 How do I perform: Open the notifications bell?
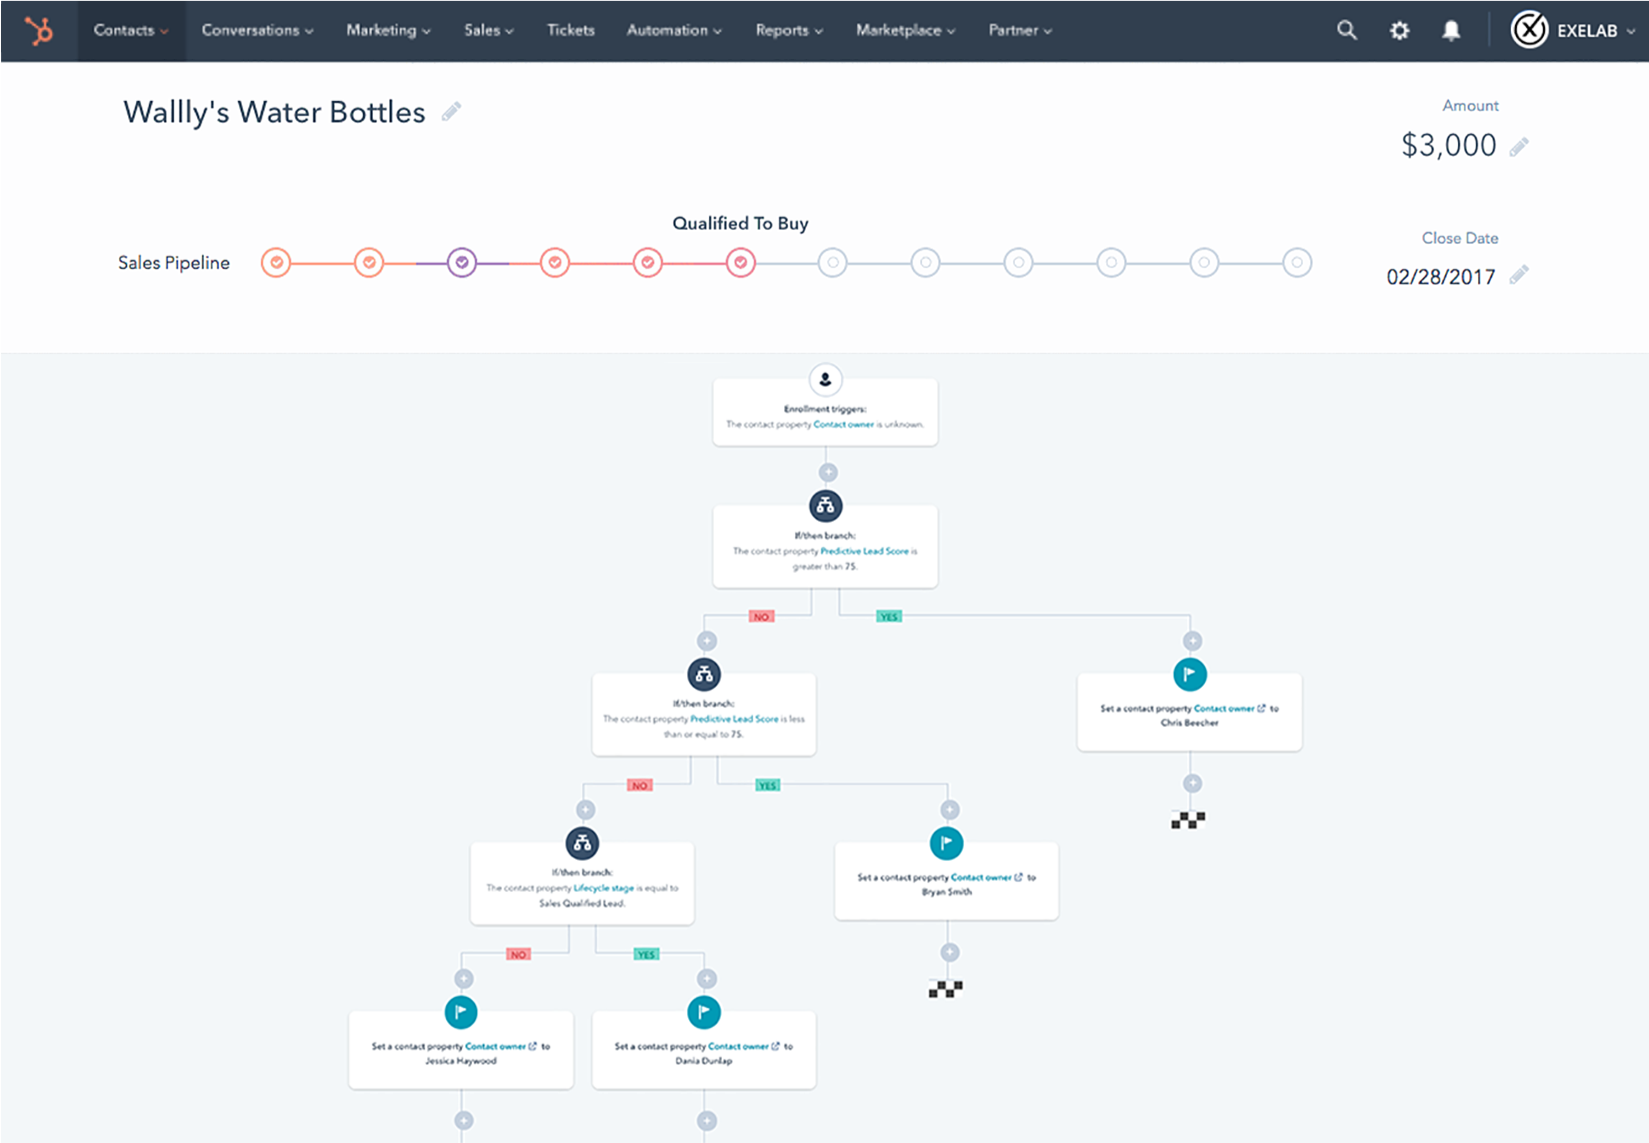(1451, 31)
